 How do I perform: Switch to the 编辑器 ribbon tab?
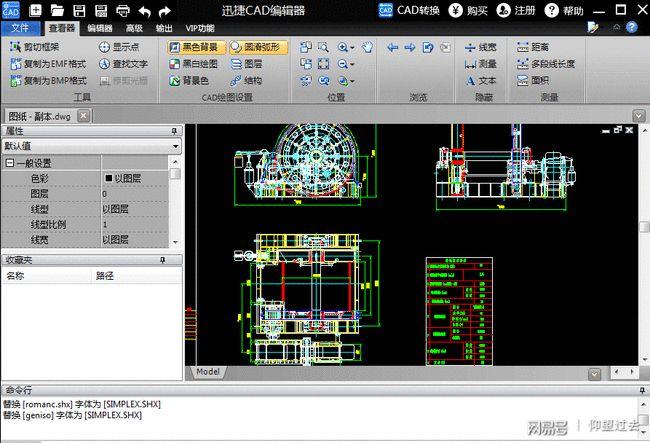[x=98, y=29]
